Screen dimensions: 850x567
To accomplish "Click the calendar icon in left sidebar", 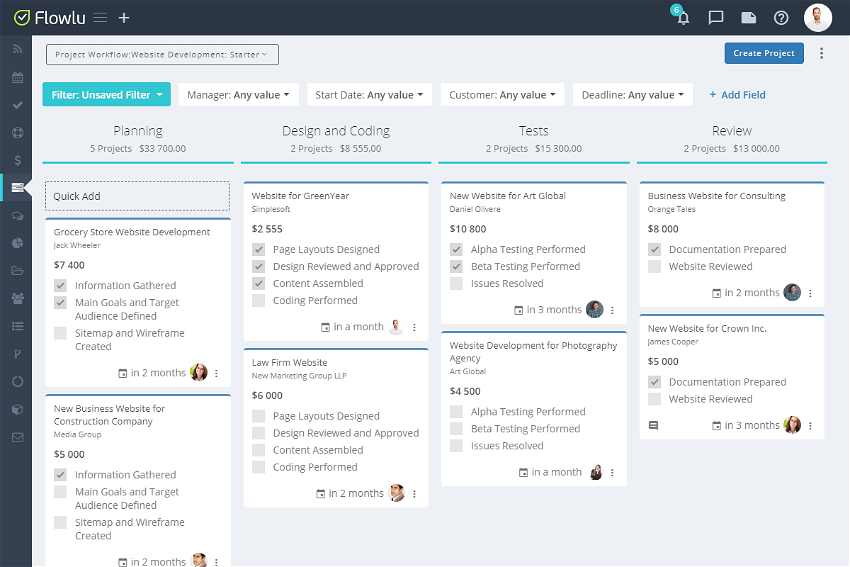I will click(x=17, y=77).
